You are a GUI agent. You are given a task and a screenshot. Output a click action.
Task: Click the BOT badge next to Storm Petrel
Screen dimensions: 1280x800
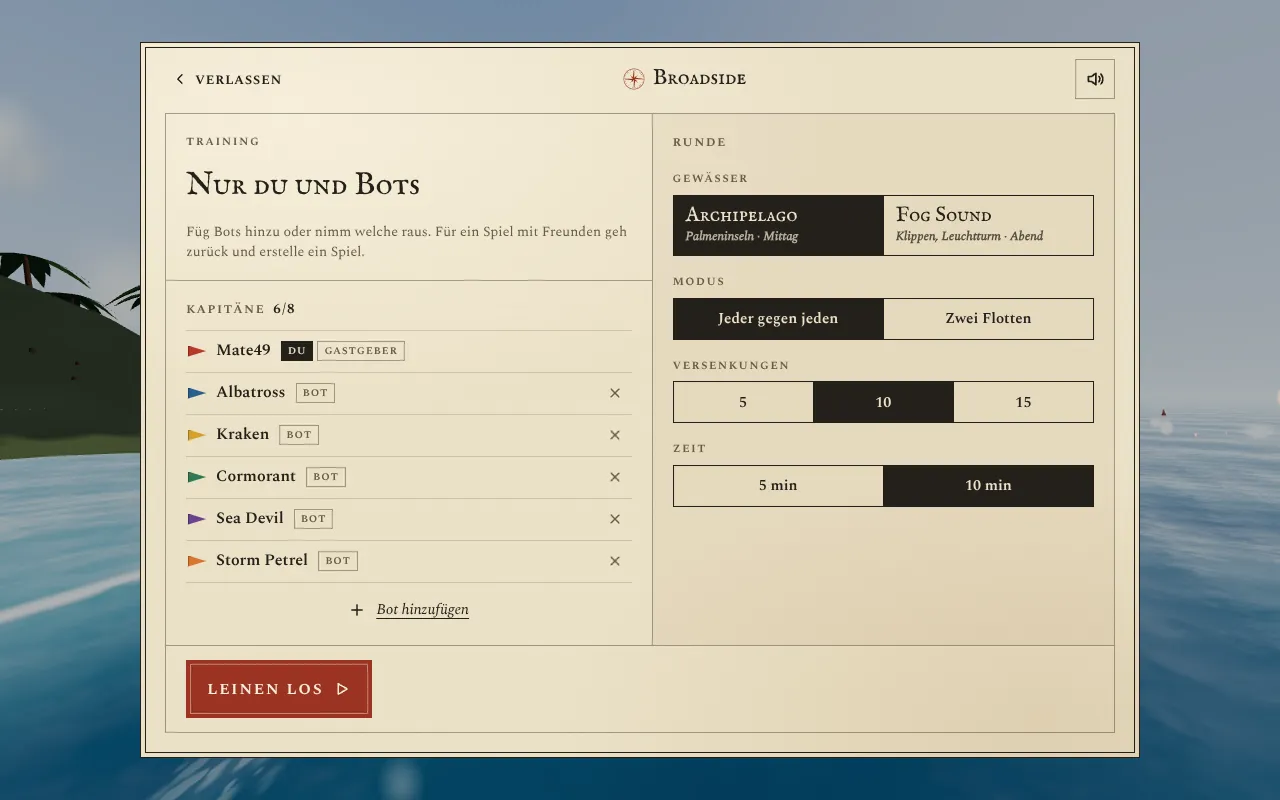[338, 561]
